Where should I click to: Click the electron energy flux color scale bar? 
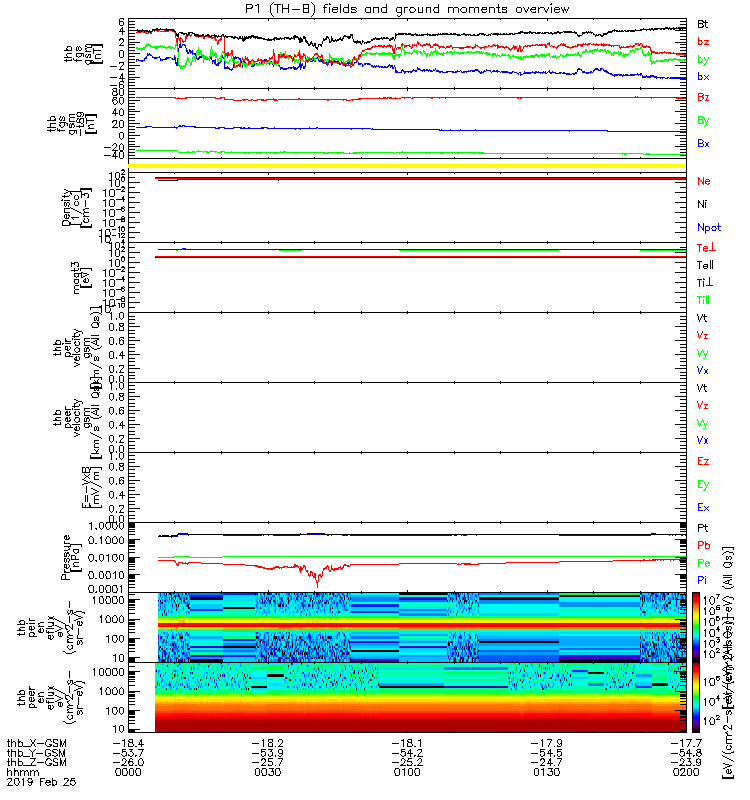click(696, 697)
